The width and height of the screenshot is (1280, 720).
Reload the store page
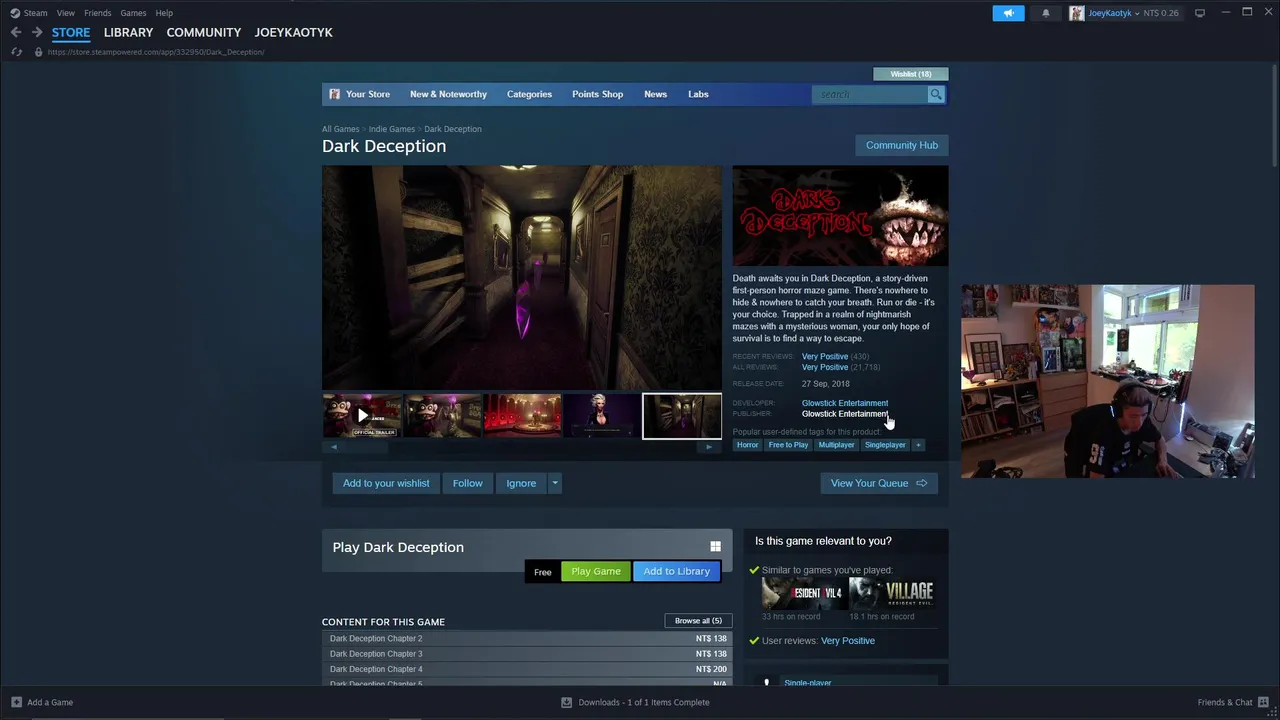(x=16, y=52)
